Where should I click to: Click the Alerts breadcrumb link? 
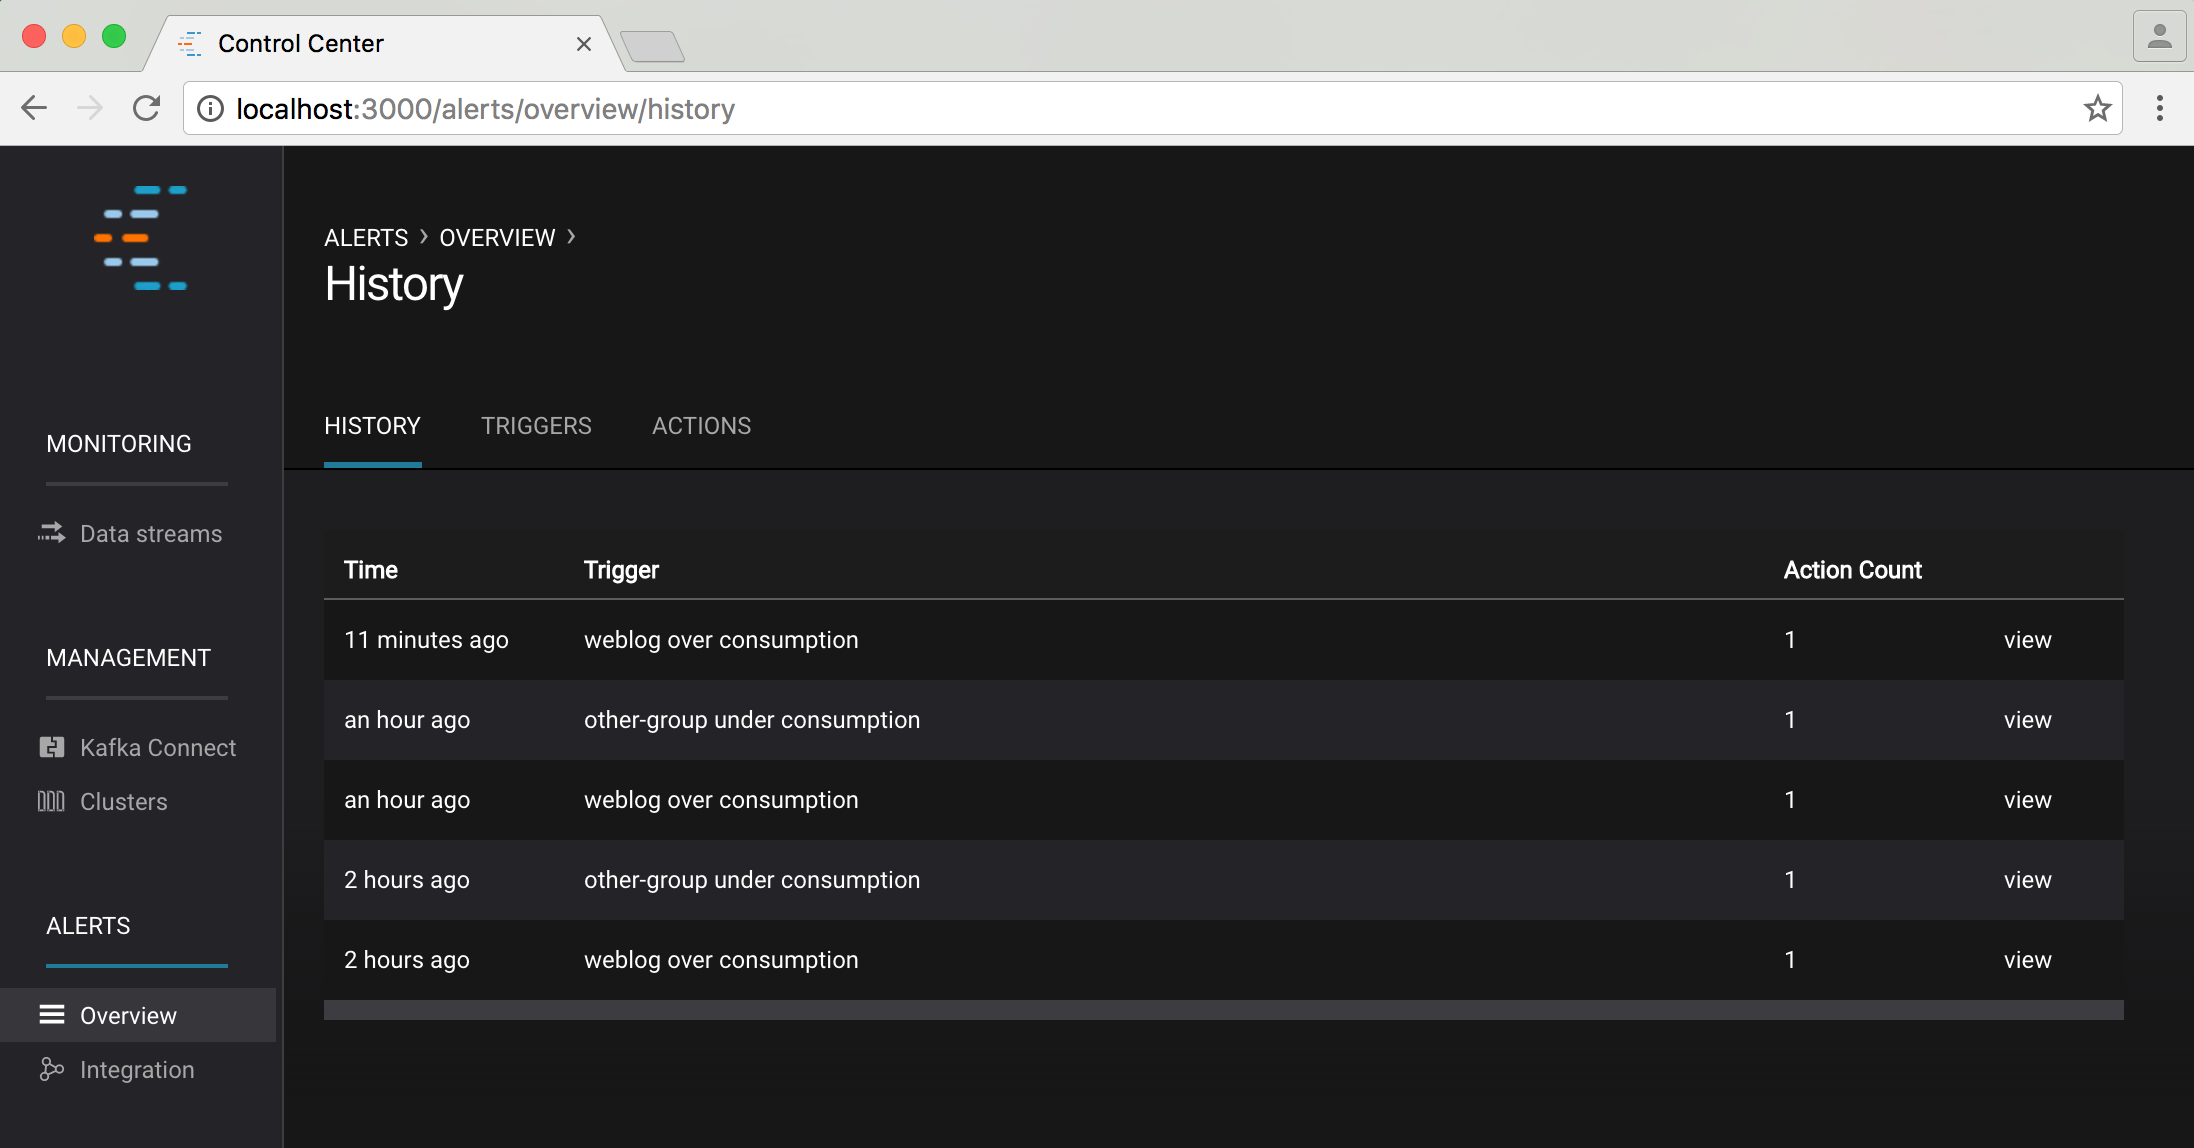pyautogui.click(x=366, y=238)
